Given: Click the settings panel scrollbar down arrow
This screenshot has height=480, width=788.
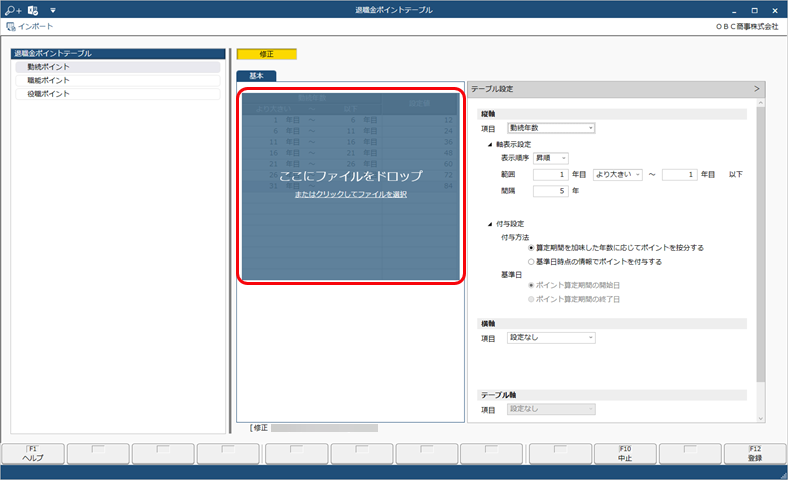Looking at the screenshot, I should pos(760,418).
